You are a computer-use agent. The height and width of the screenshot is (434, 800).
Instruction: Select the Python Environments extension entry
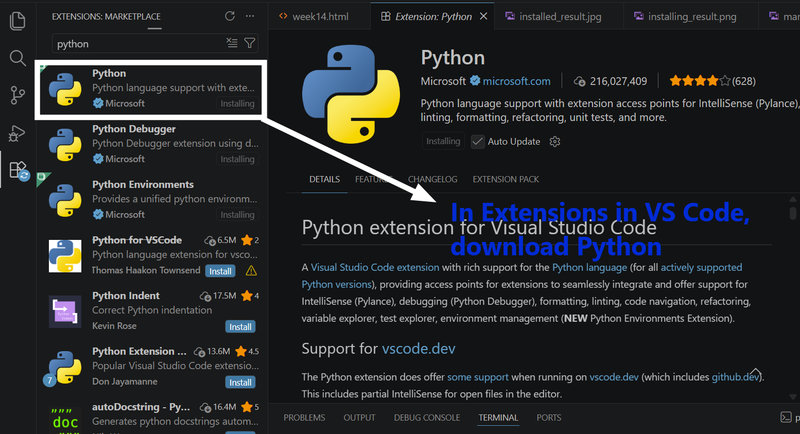tap(153, 199)
